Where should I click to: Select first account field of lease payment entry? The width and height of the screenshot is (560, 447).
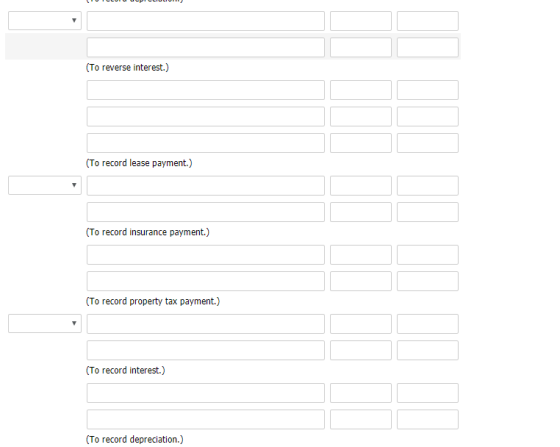(x=206, y=90)
